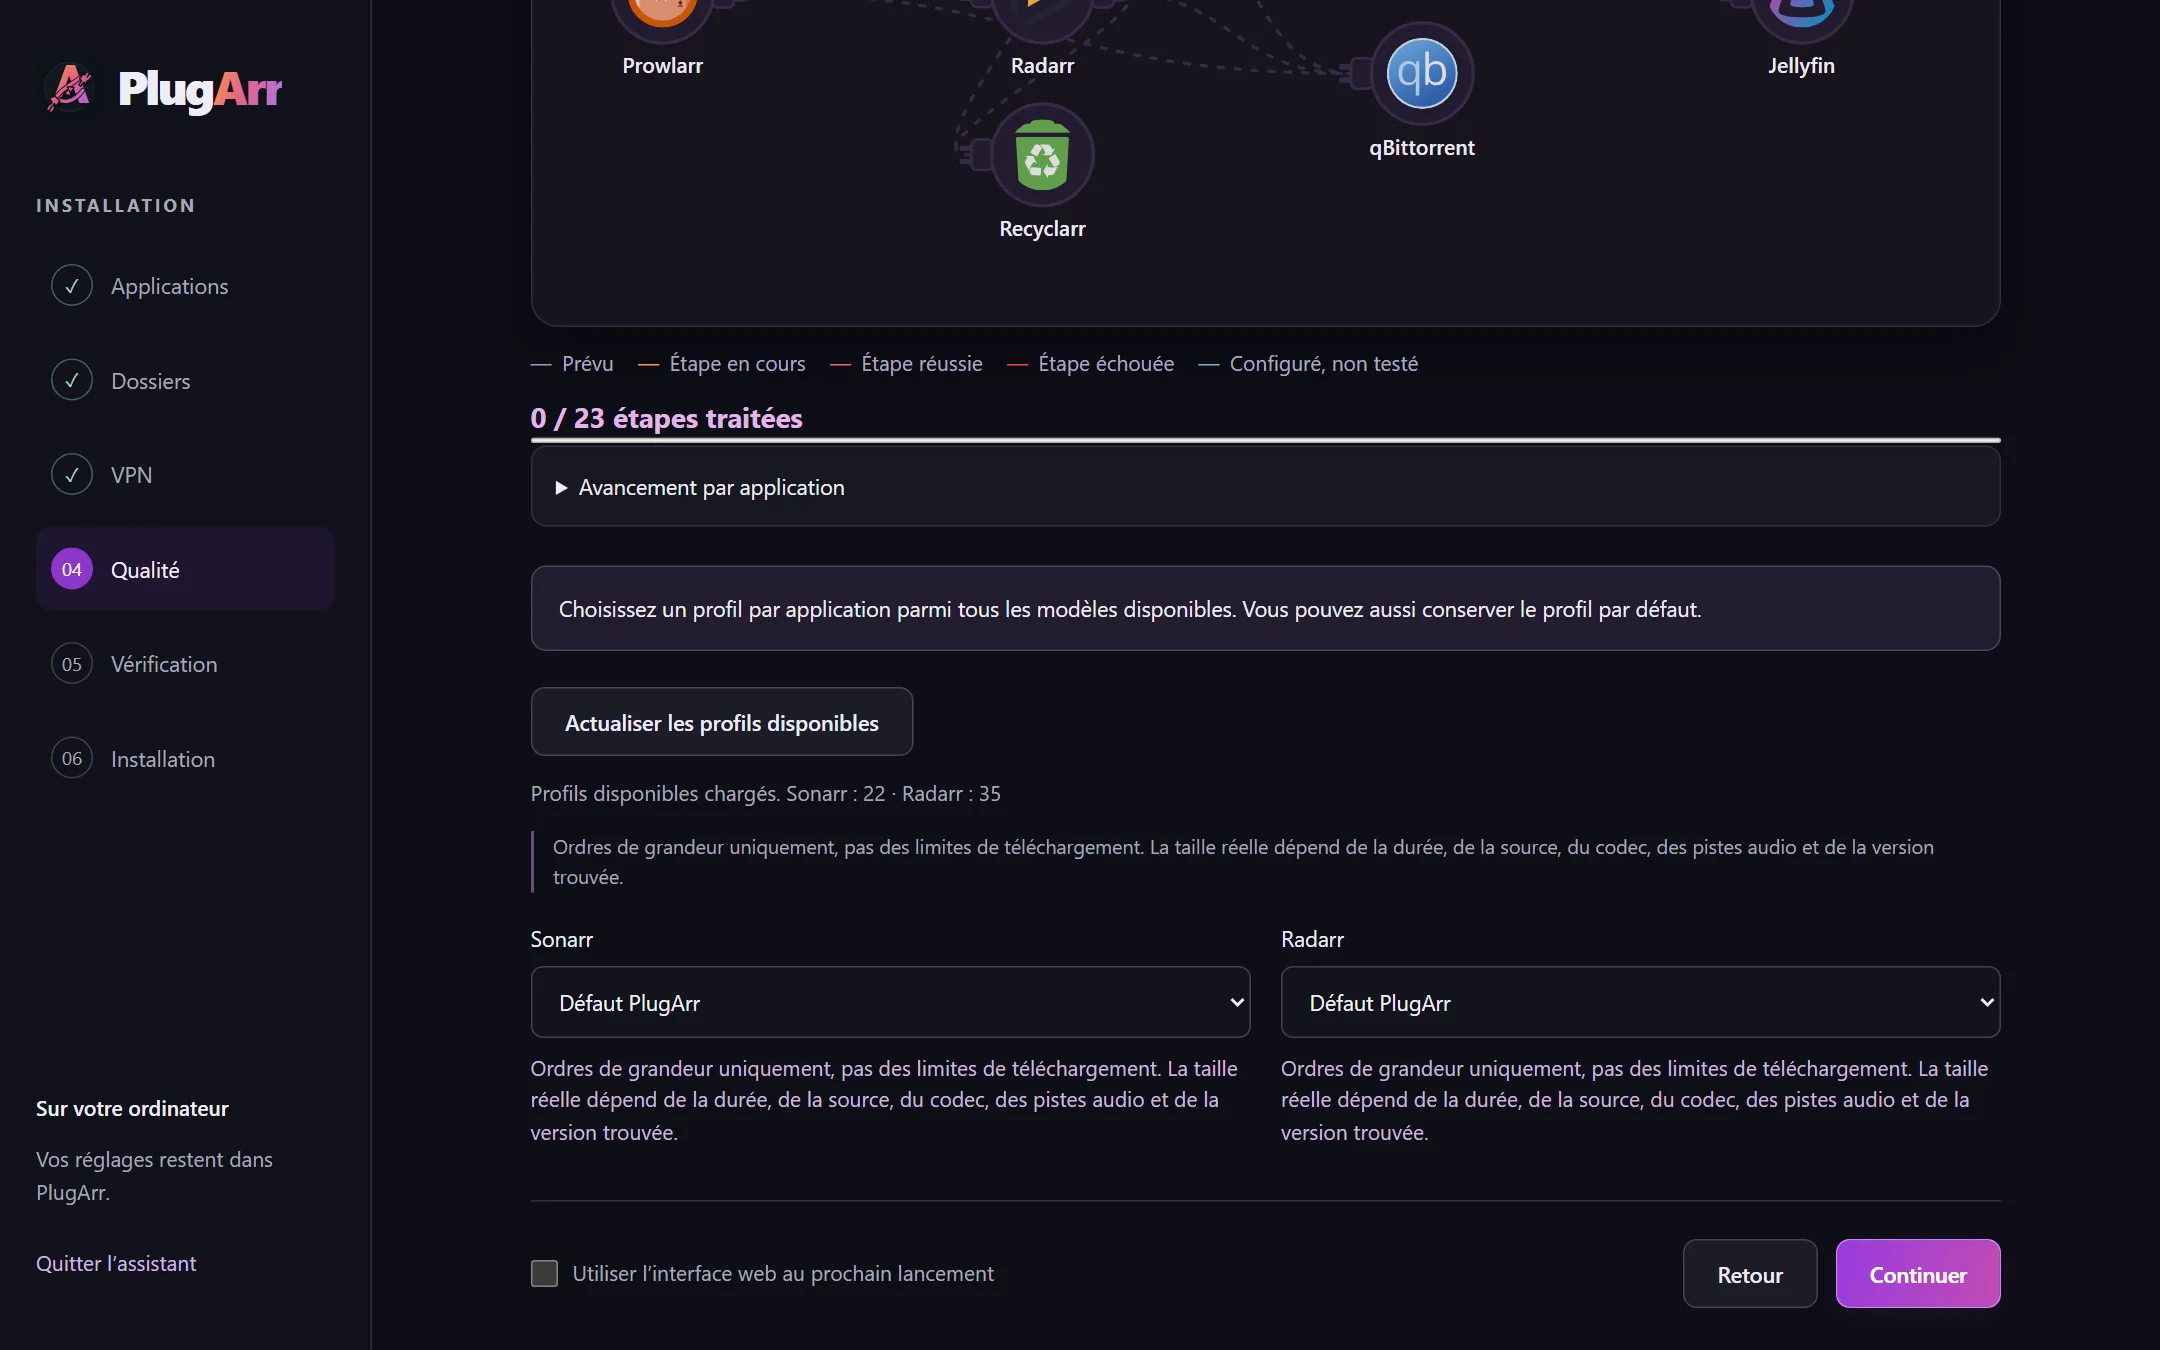The width and height of the screenshot is (2160, 1350).
Task: Click the PlugArr brand name text
Action: 200,90
